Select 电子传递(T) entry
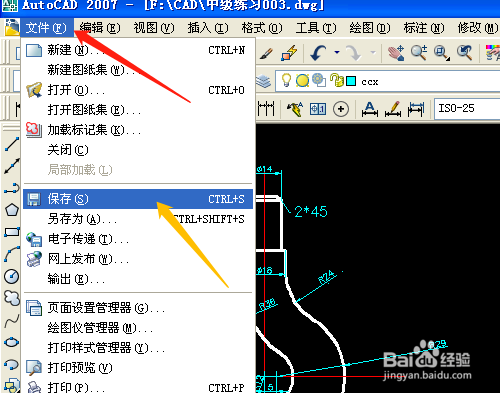The image size is (500, 393). pyautogui.click(x=138, y=239)
